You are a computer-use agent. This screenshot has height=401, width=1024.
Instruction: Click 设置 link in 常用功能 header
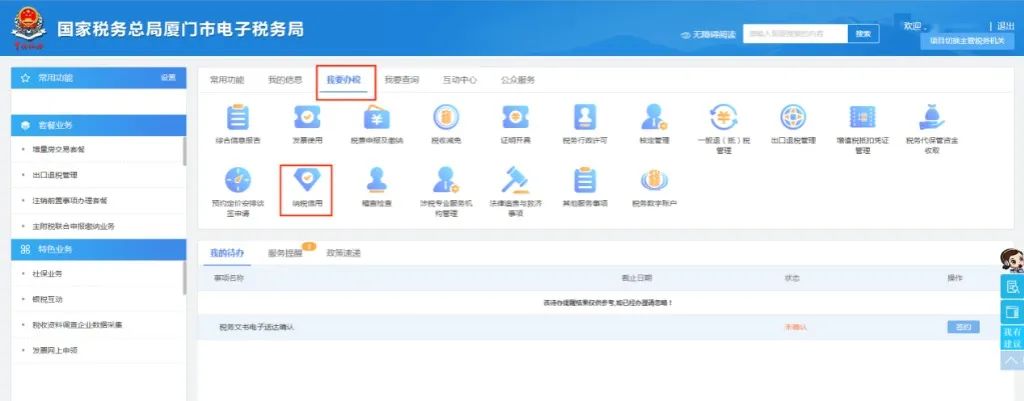click(168, 78)
